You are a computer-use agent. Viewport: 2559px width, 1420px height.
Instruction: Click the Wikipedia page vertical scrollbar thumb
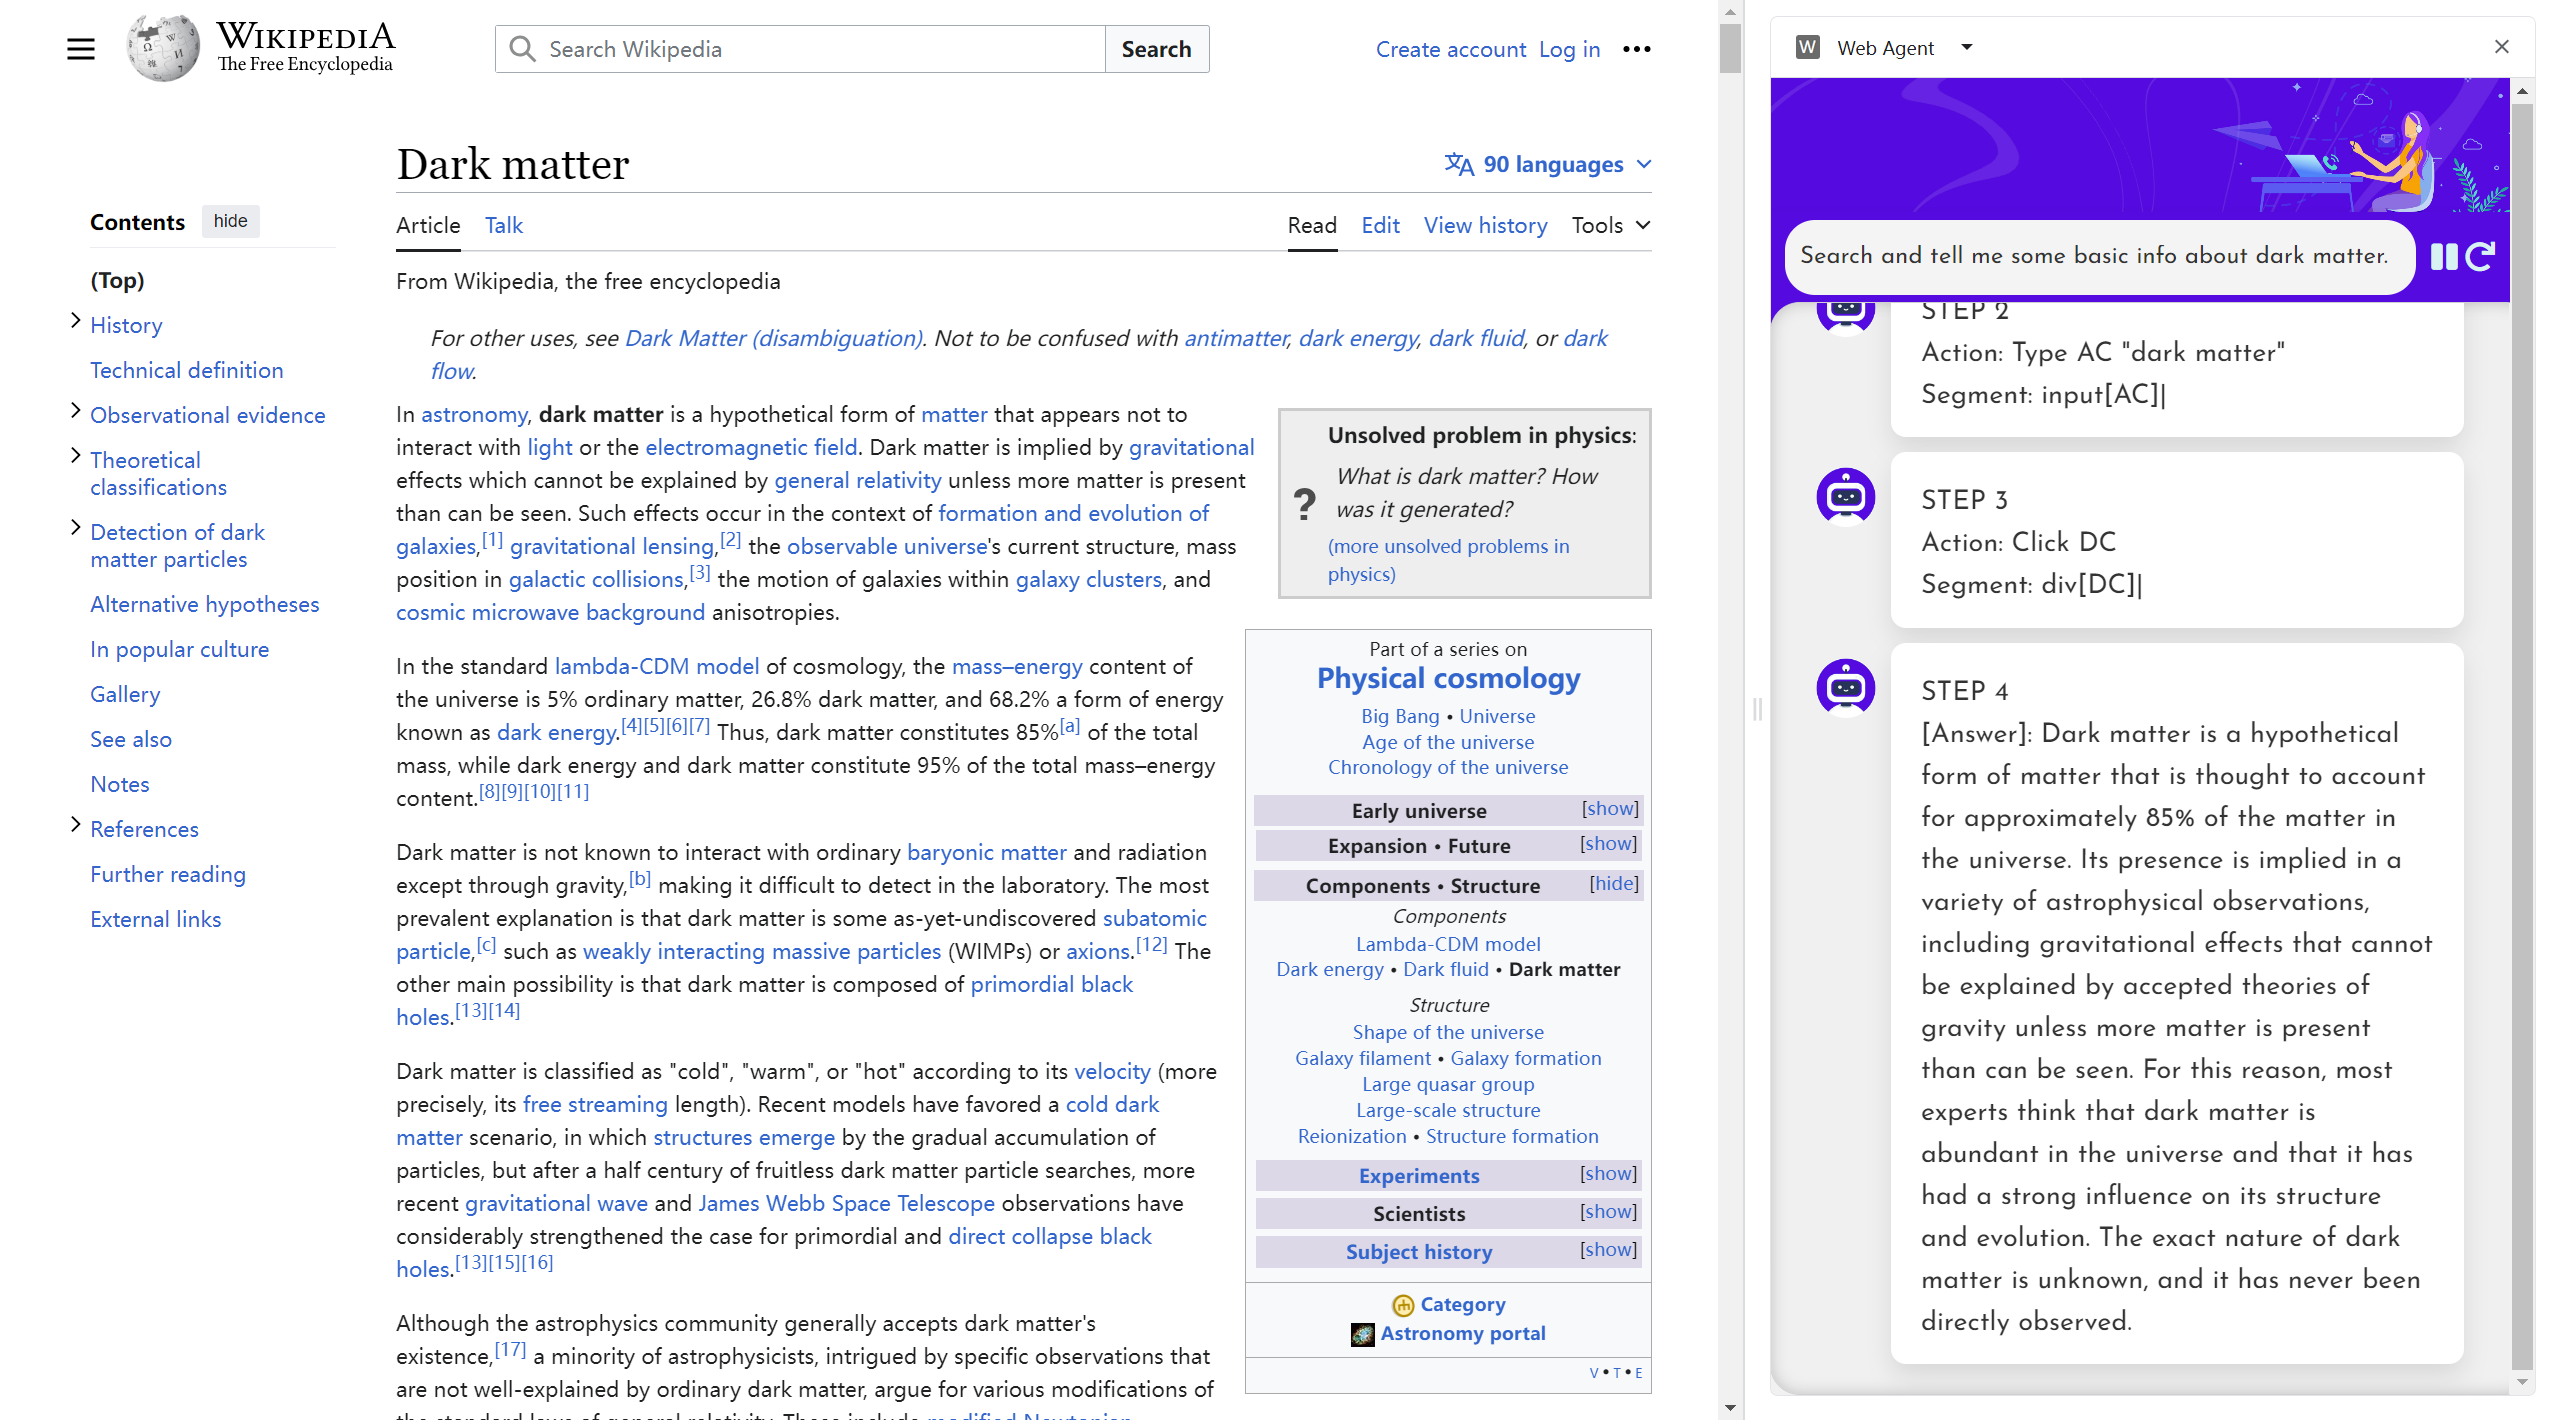[1730, 48]
